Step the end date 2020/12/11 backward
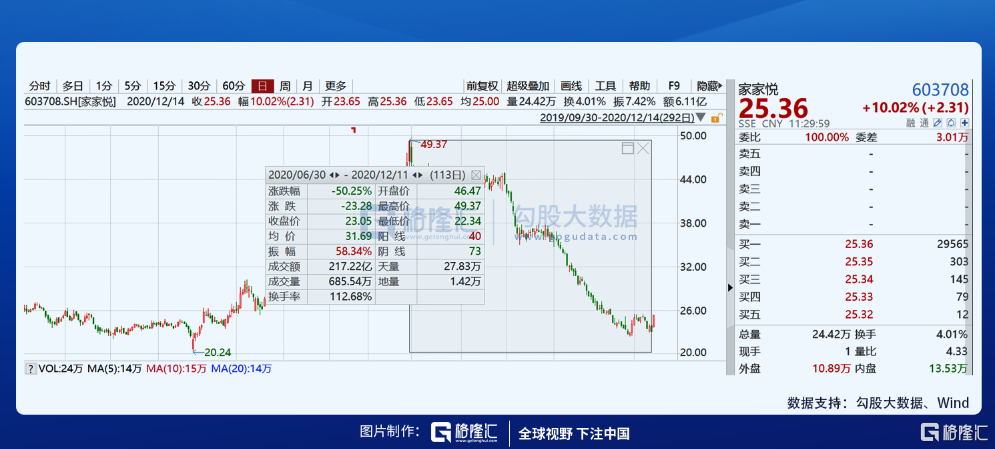Viewport: 995px width, 449px height. 414,174
